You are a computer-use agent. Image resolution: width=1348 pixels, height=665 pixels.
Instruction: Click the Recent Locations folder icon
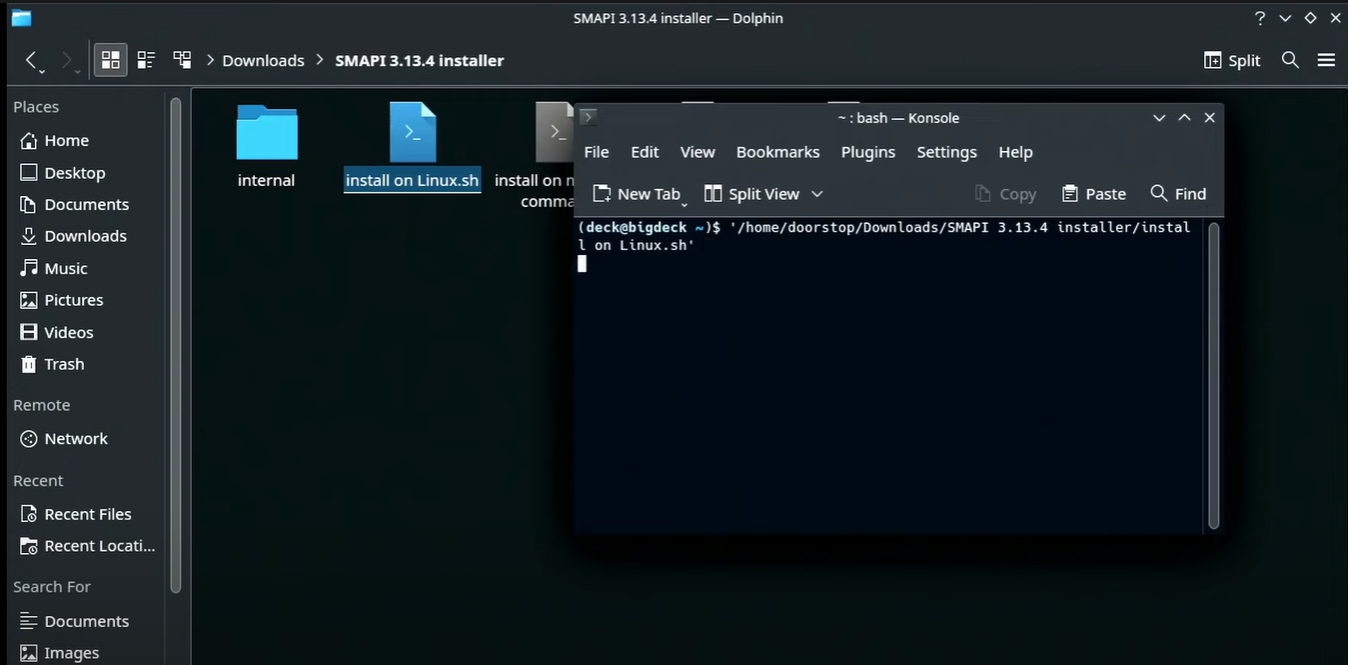click(28, 546)
